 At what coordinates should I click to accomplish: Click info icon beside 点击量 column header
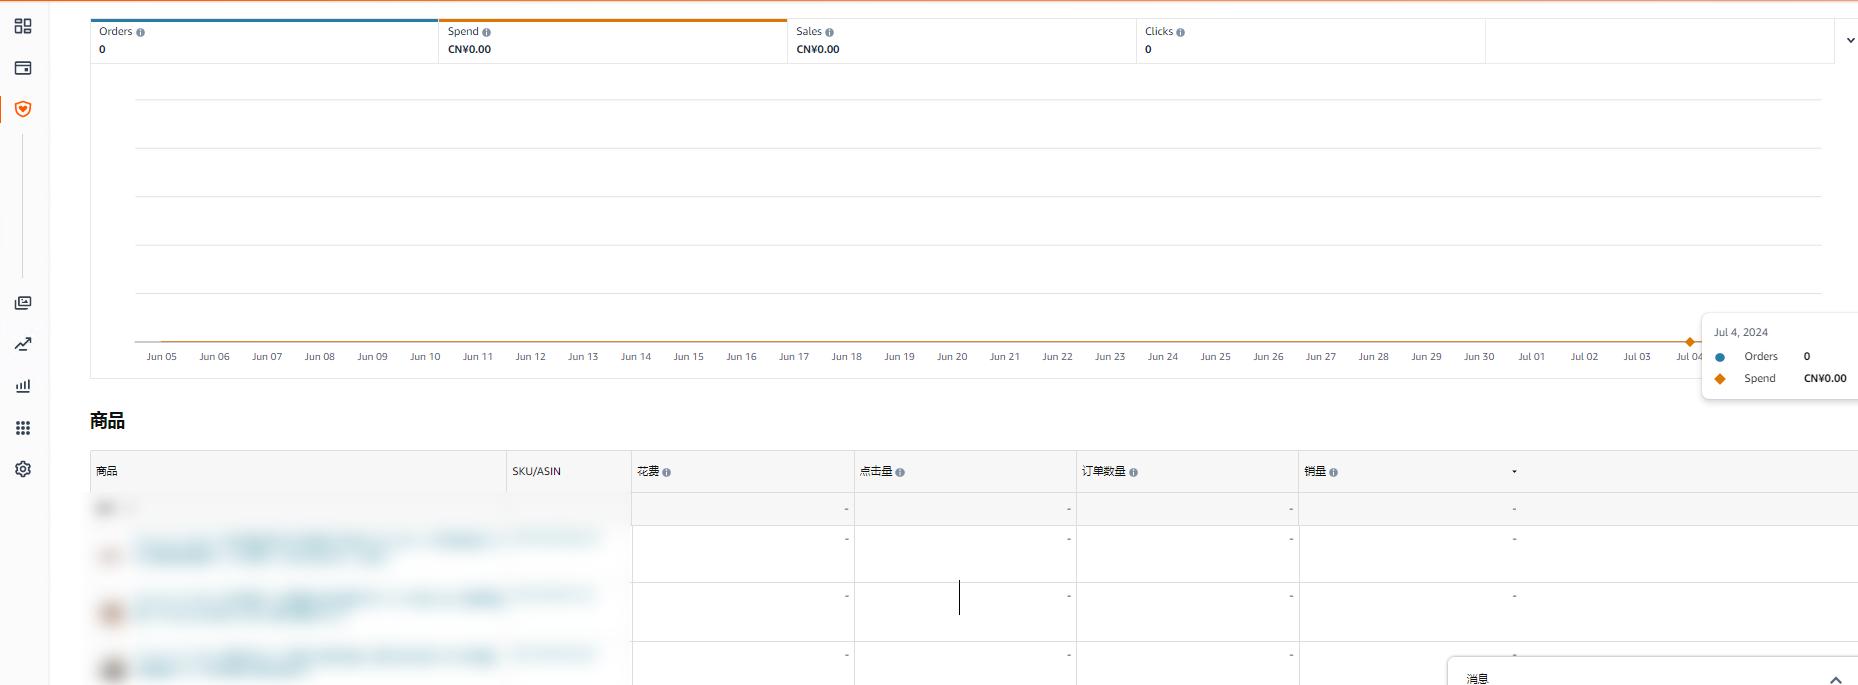pos(900,472)
